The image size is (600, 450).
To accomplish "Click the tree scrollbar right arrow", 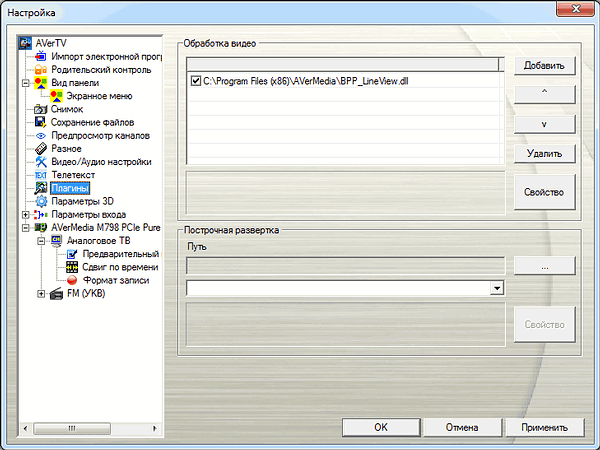I will click(155, 429).
